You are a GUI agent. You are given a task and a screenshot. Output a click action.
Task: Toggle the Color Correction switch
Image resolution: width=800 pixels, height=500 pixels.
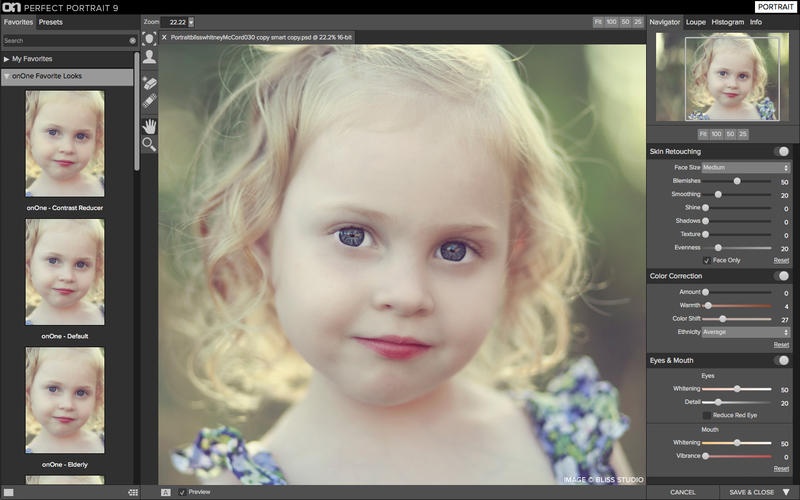[x=781, y=276]
